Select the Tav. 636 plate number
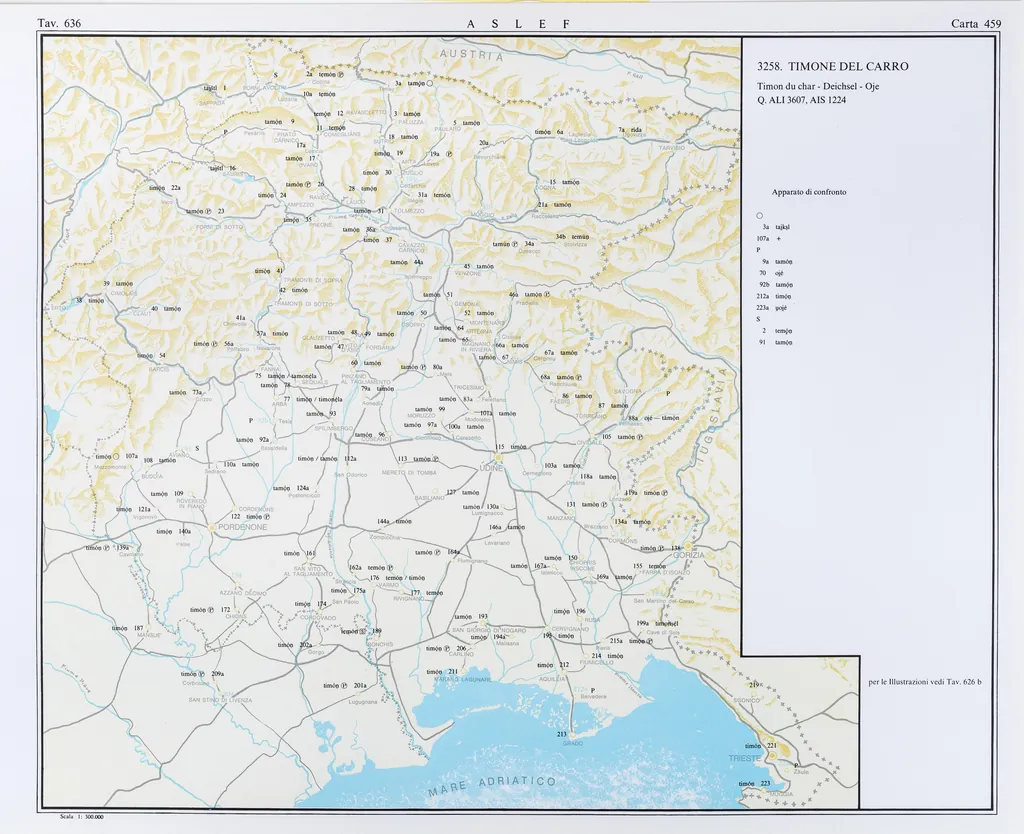 coord(59,23)
